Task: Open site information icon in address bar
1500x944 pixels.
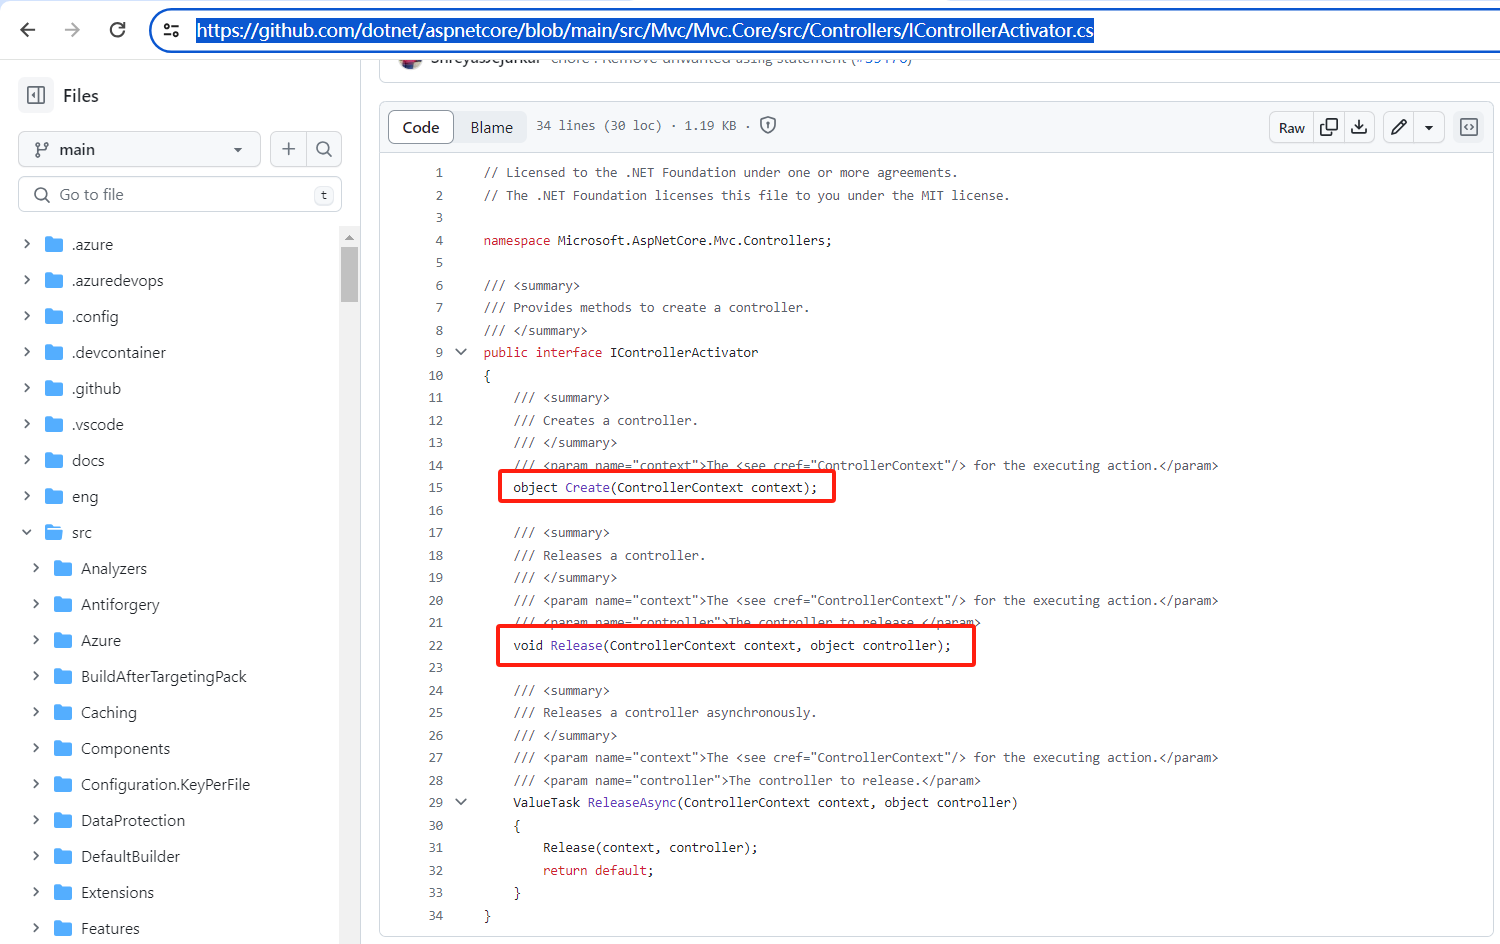Action: [x=172, y=30]
